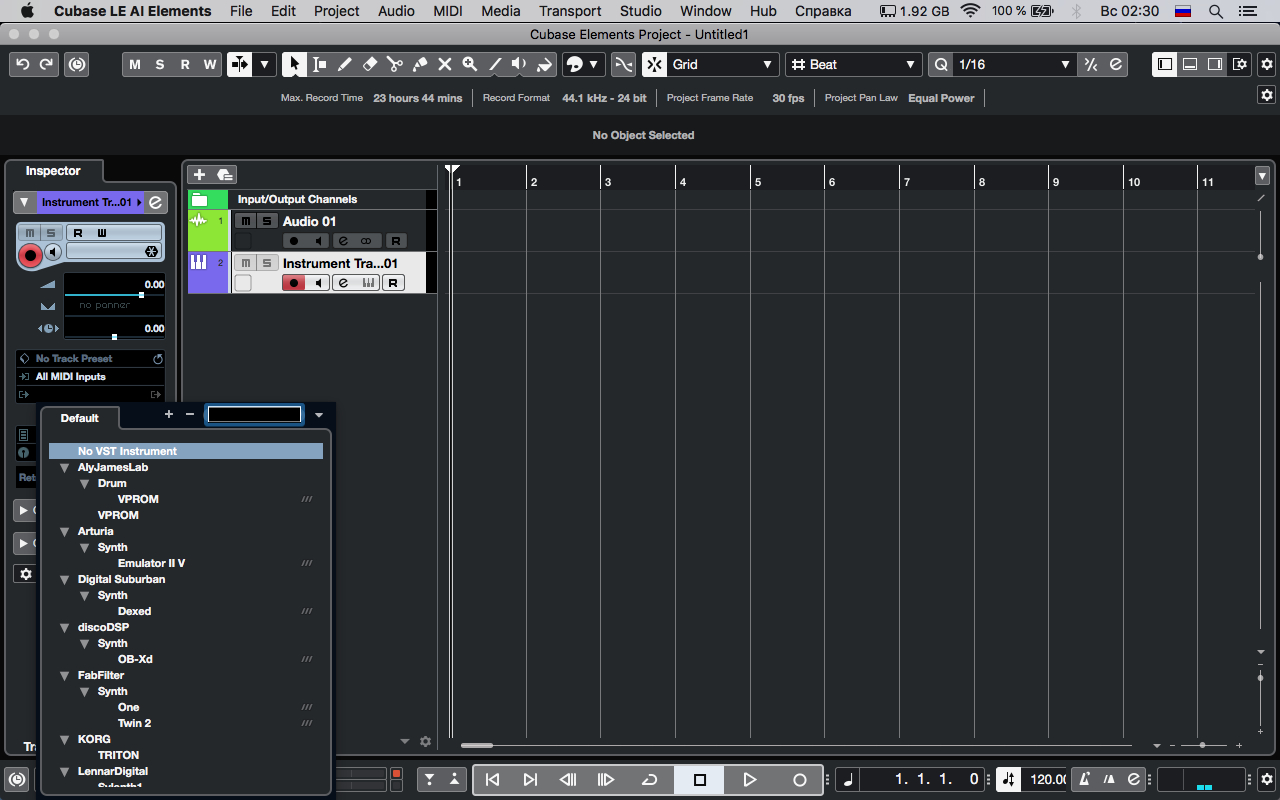1280x800 pixels.
Task: Toggle Mute on the Audio 01 track
Action: [245, 221]
